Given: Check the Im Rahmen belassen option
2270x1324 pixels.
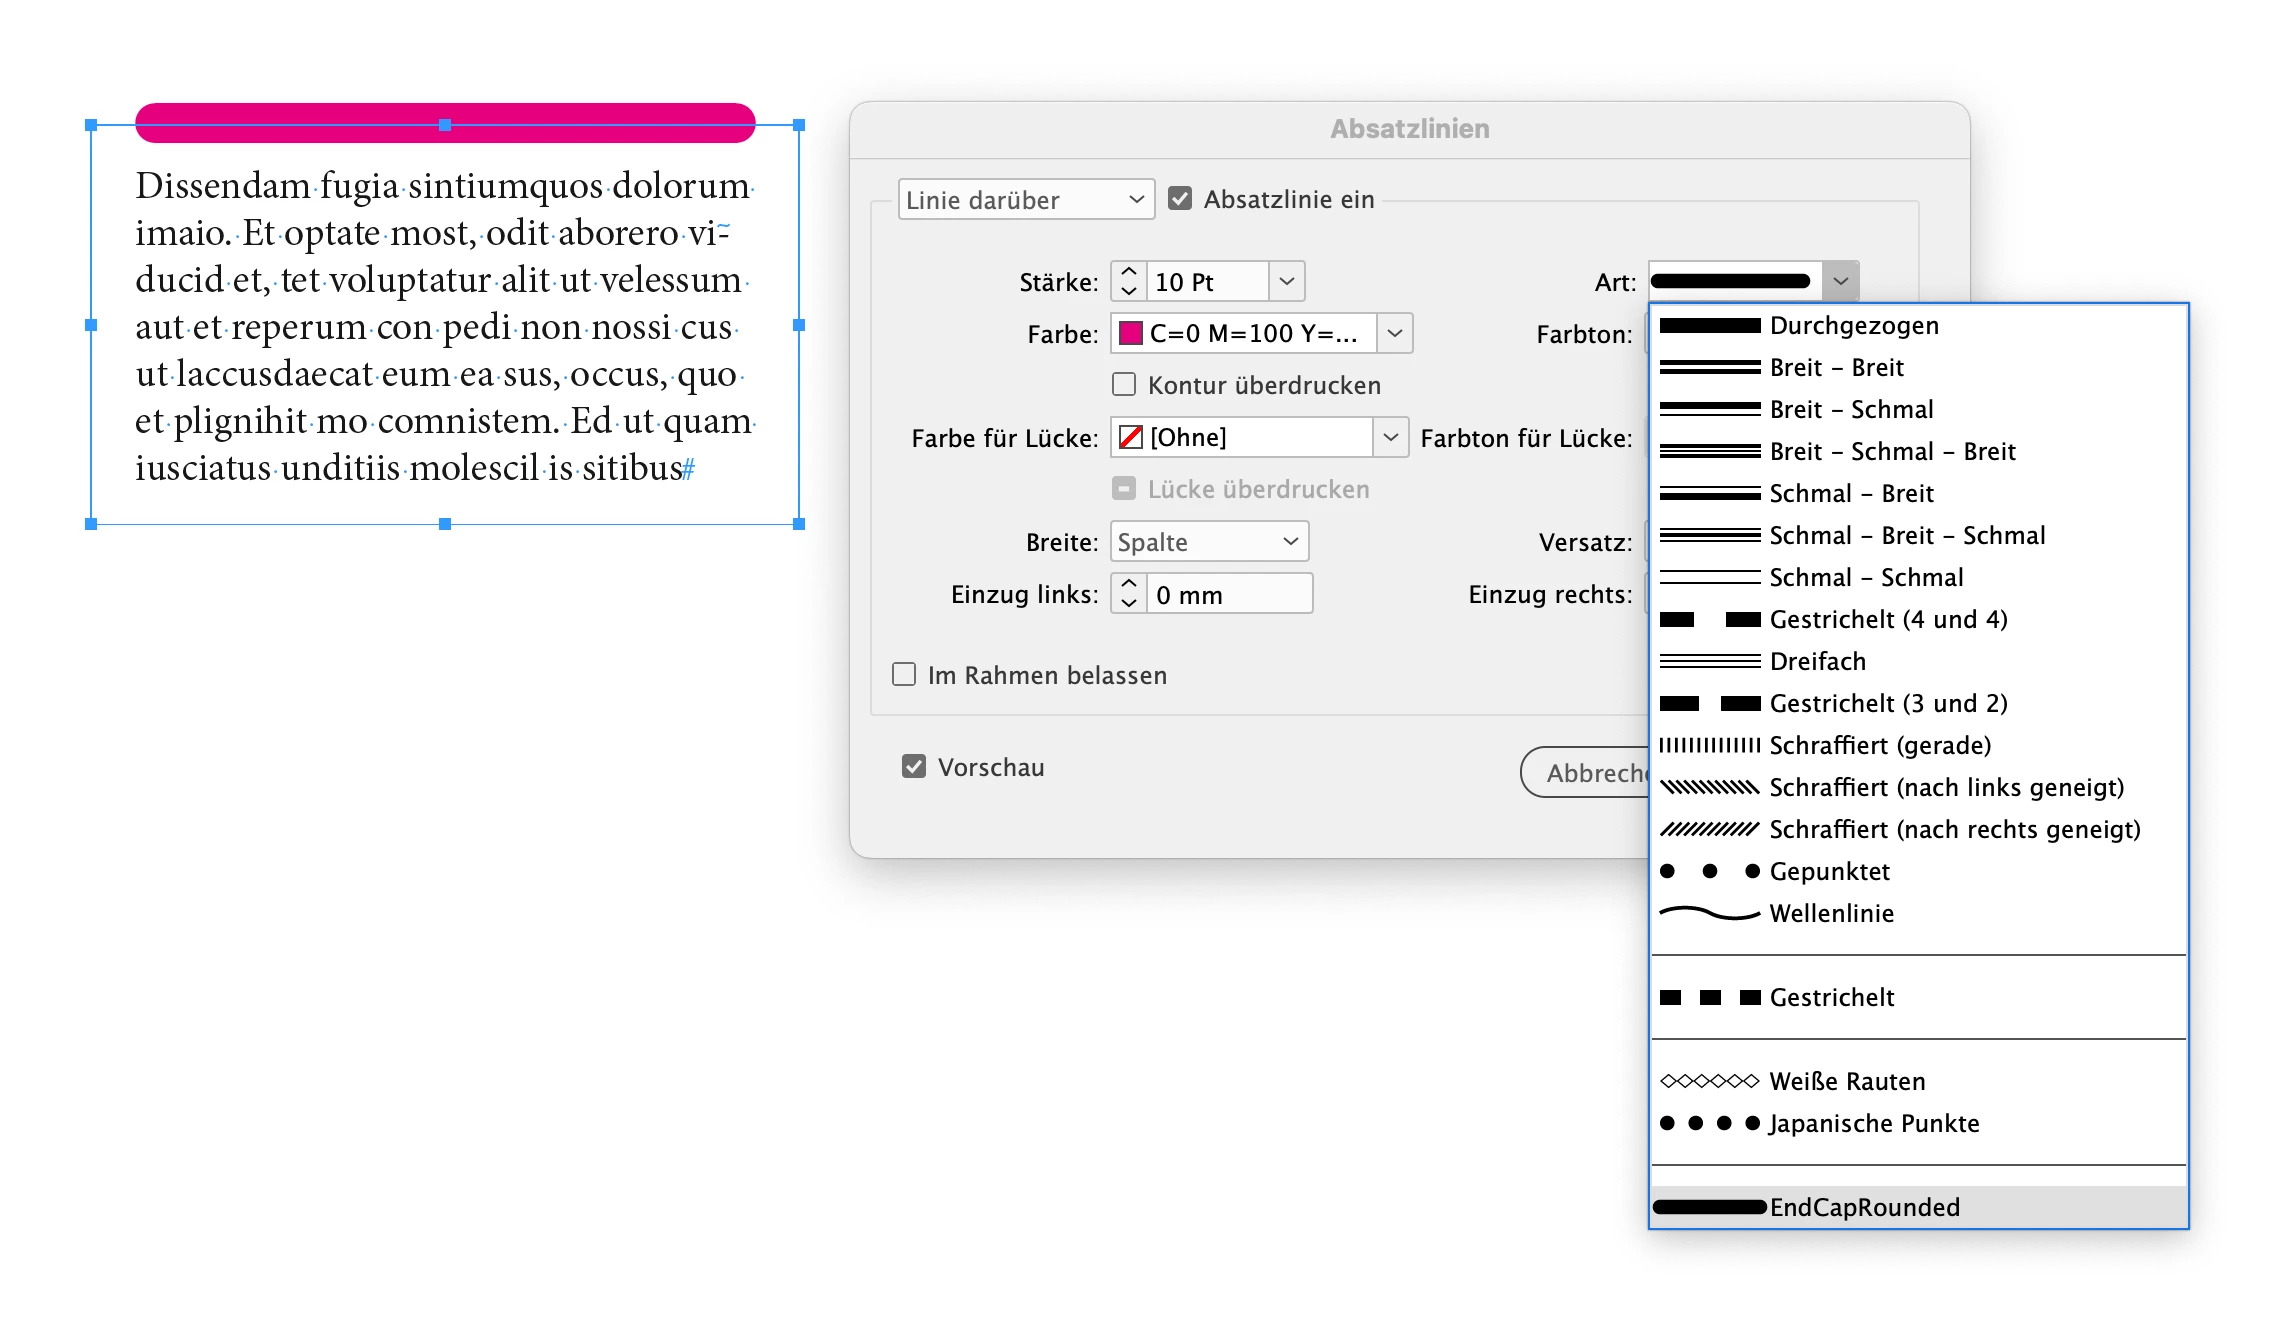Looking at the screenshot, I should click(904, 675).
